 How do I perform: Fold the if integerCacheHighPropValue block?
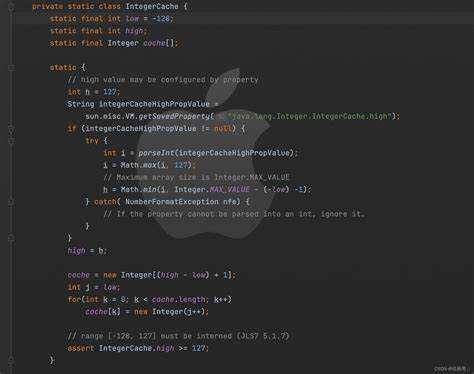pos(11,129)
